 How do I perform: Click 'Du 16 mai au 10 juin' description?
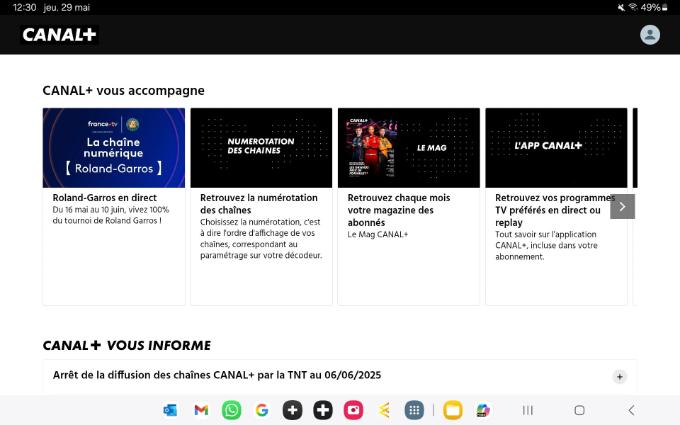[111, 215]
